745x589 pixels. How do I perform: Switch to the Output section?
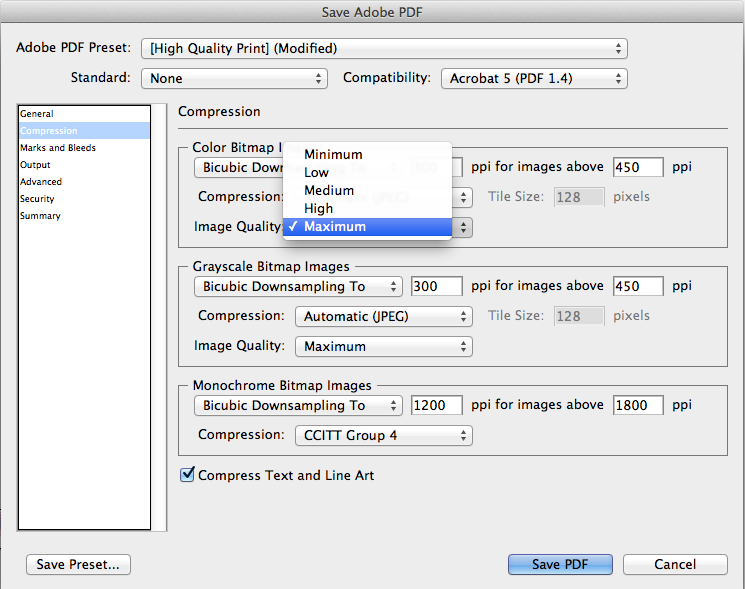(36, 165)
